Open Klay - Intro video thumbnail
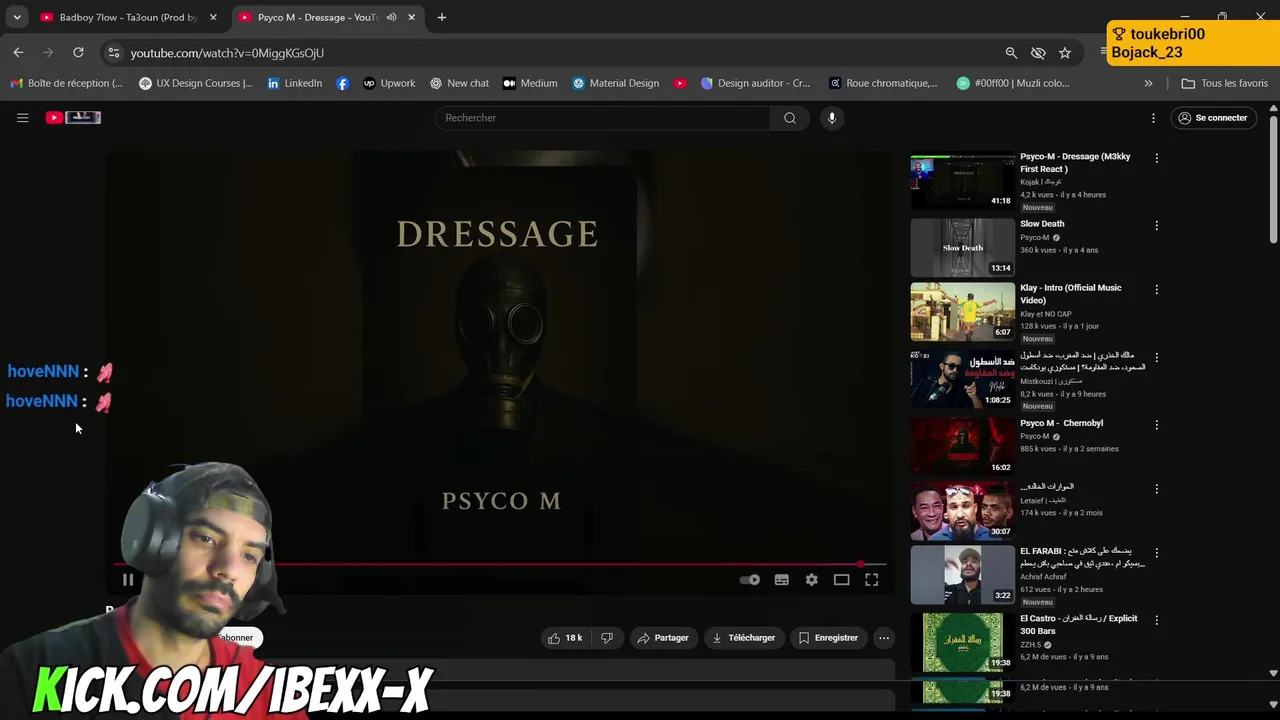Viewport: 1280px width, 720px height. click(962, 311)
